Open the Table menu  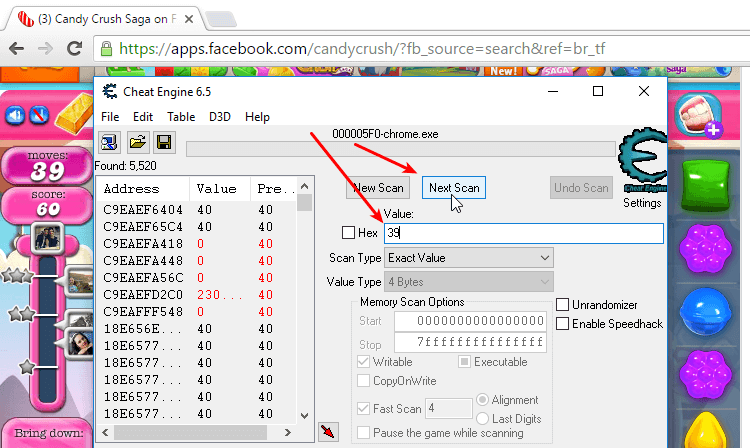[181, 117]
